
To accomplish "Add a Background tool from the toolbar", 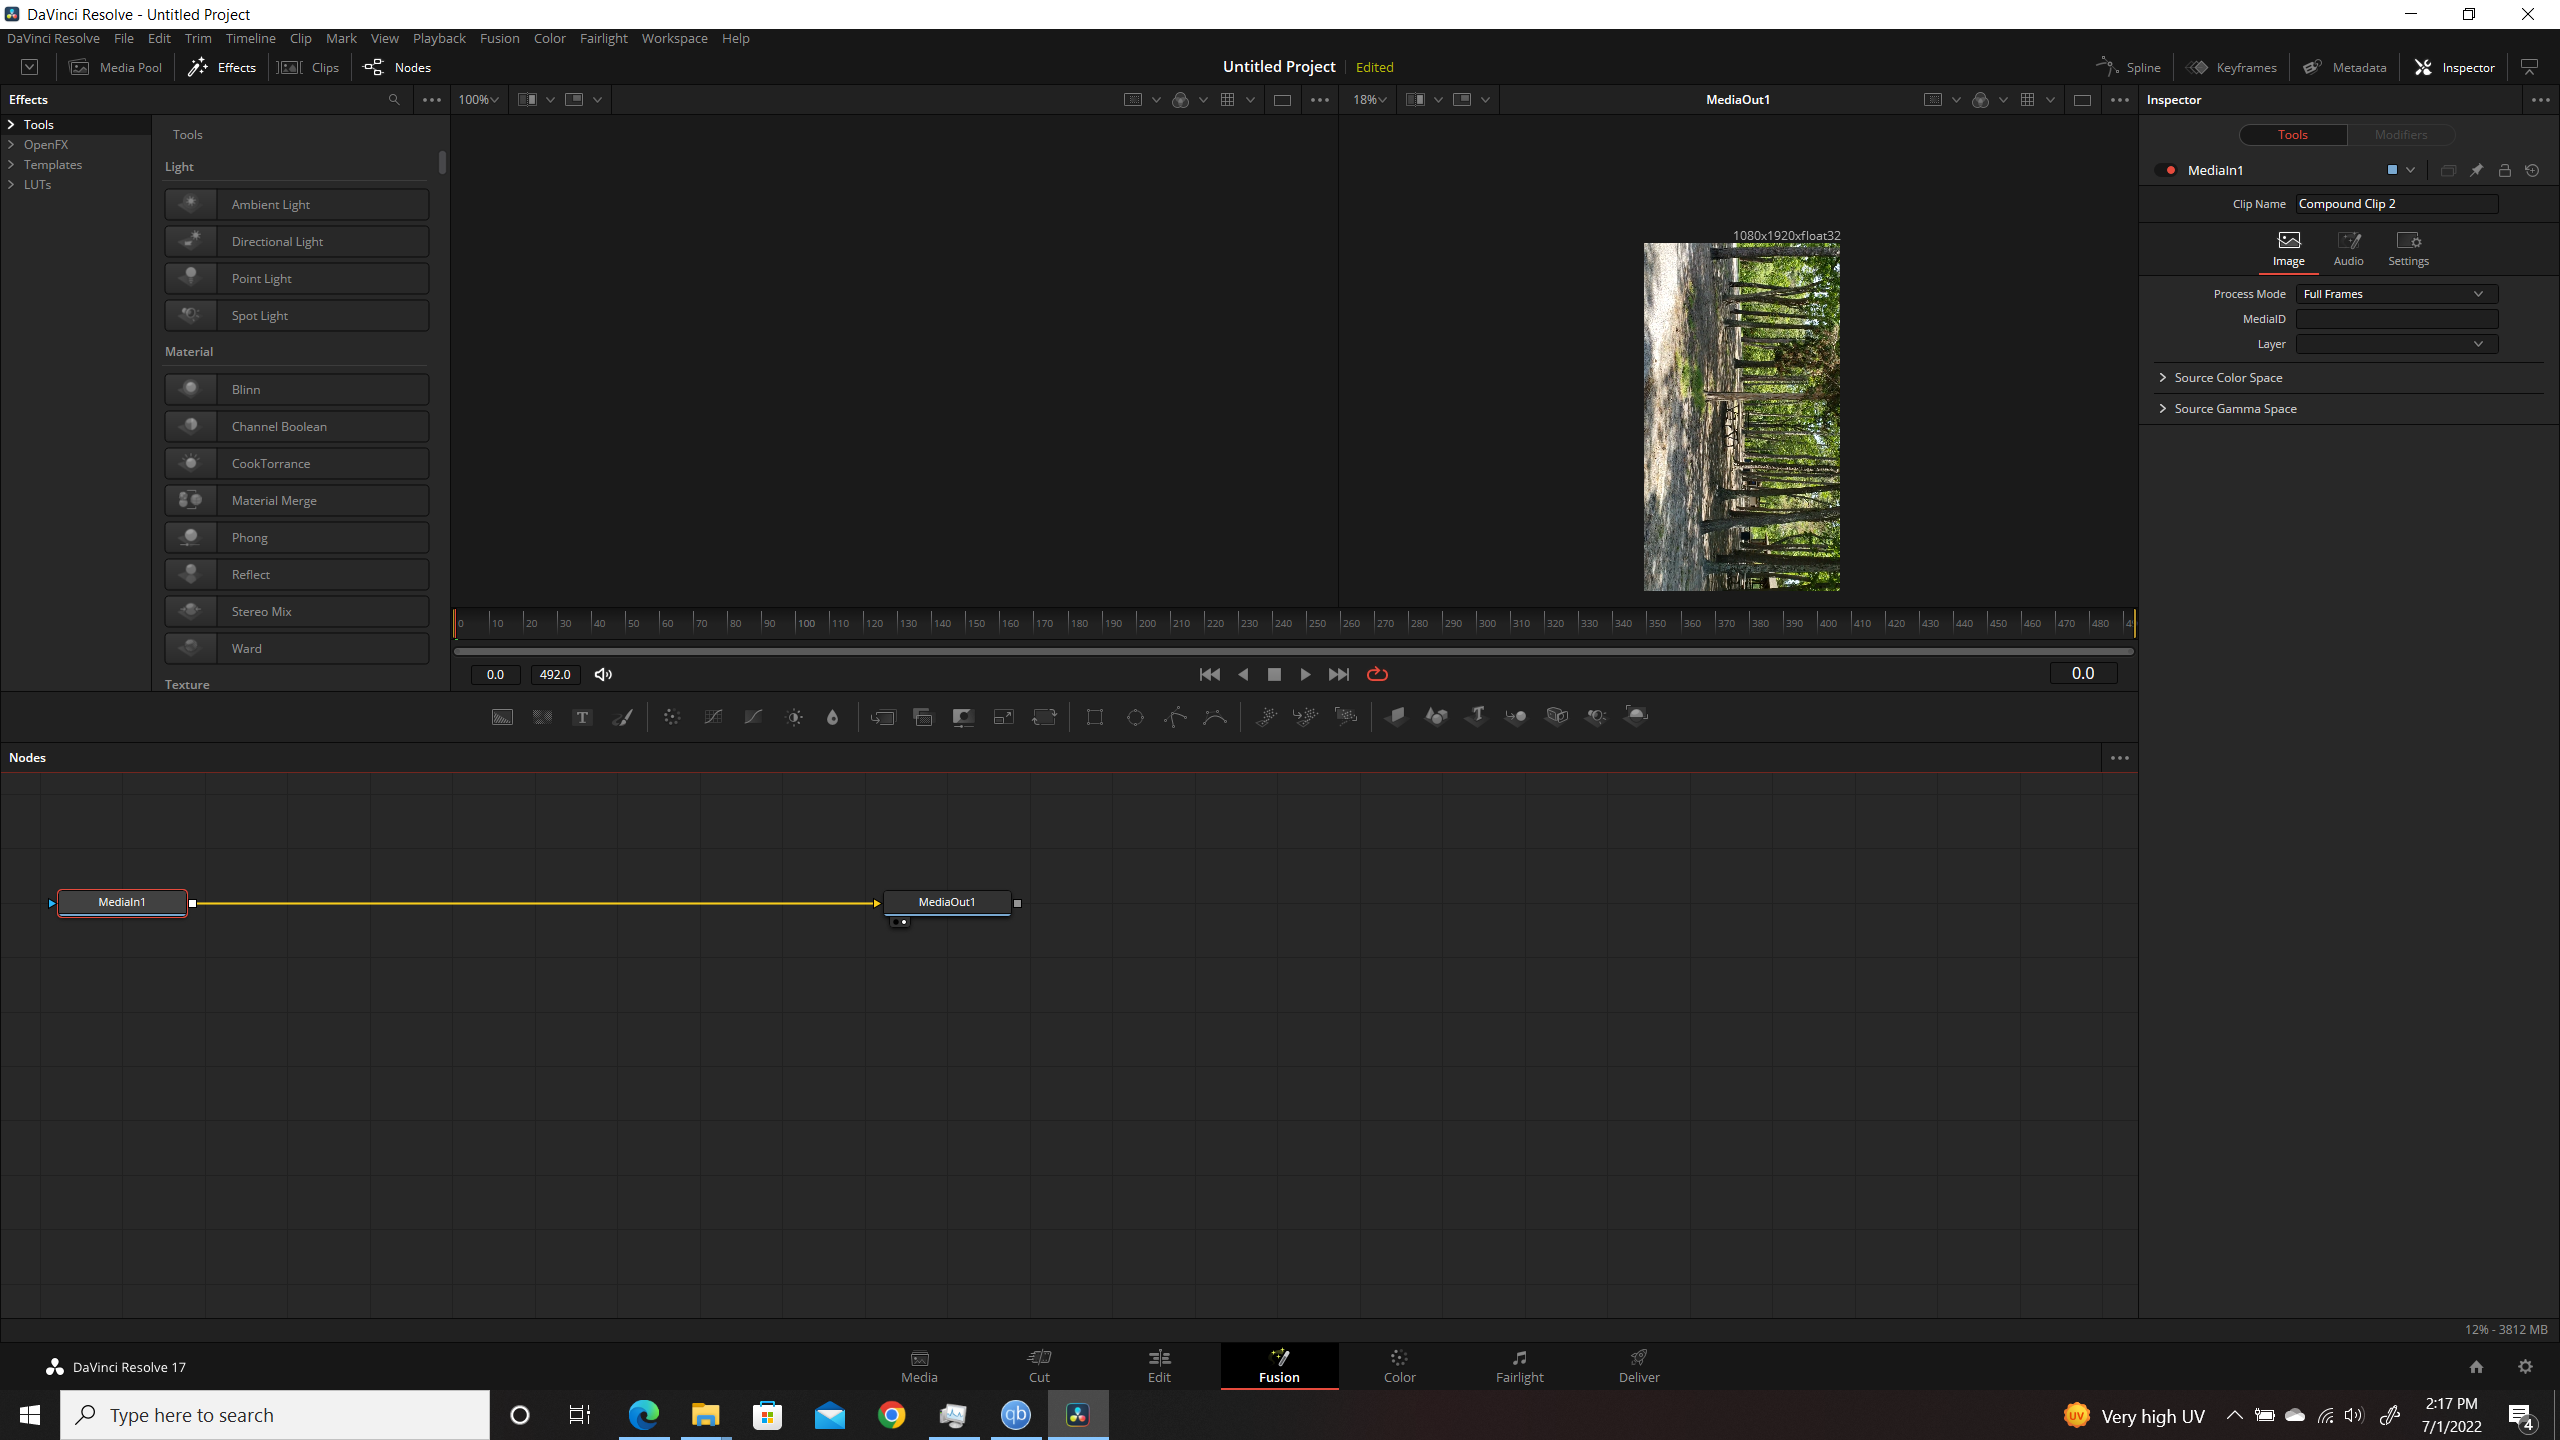I will click(502, 717).
